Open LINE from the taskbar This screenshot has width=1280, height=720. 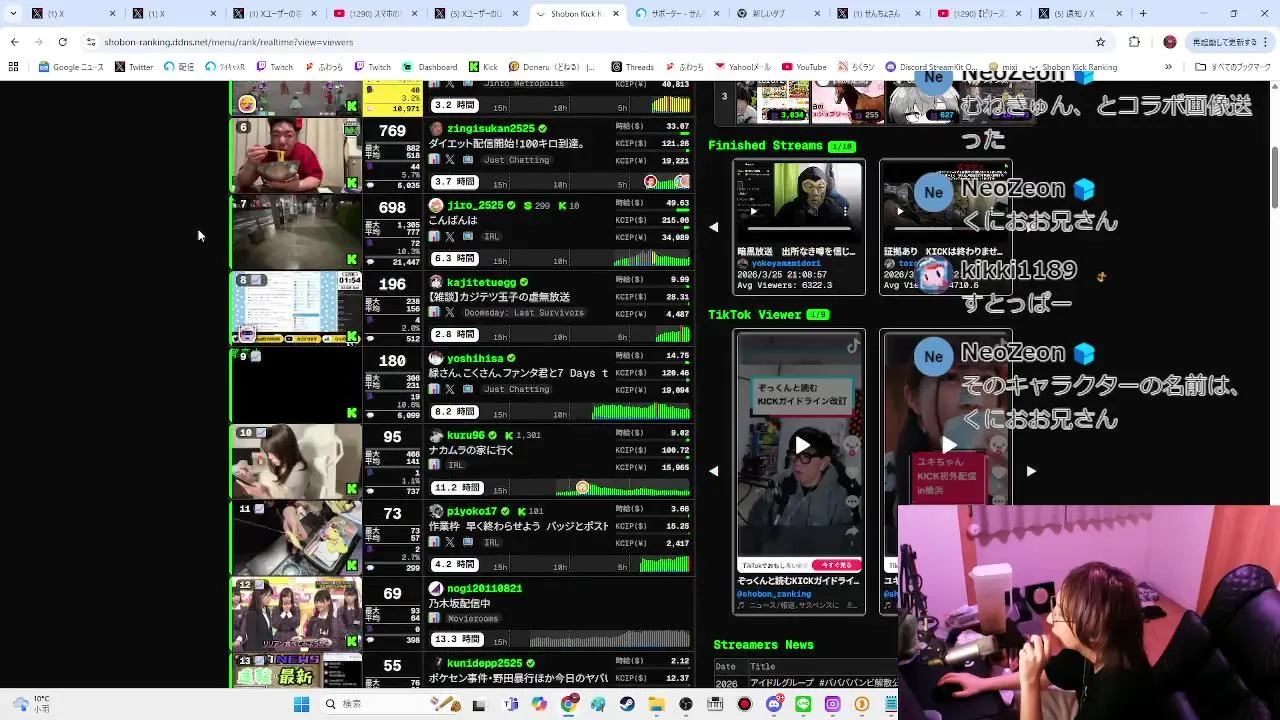coord(803,704)
